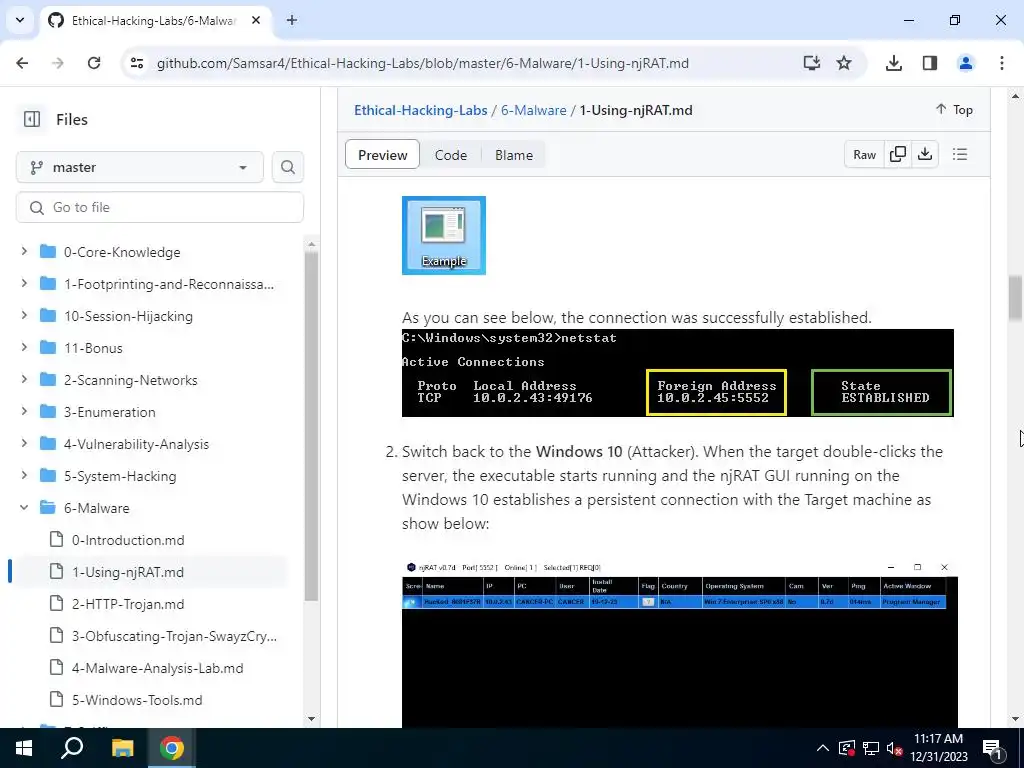Screen dimensions: 1024x768
Task: Show hidden system tray icons
Action: pos(822,748)
